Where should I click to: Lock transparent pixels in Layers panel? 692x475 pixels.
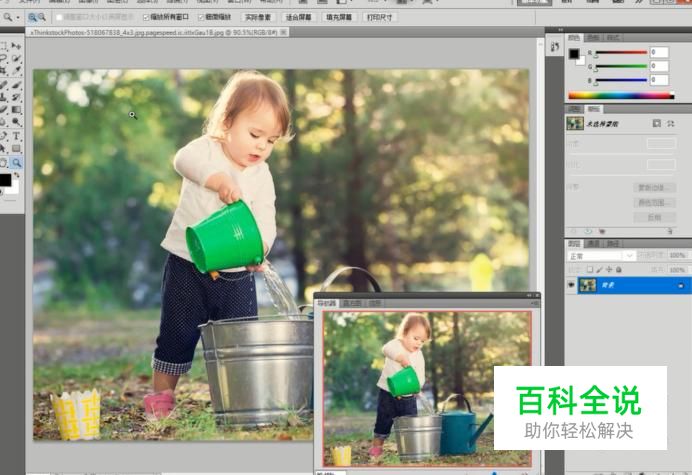click(x=590, y=269)
